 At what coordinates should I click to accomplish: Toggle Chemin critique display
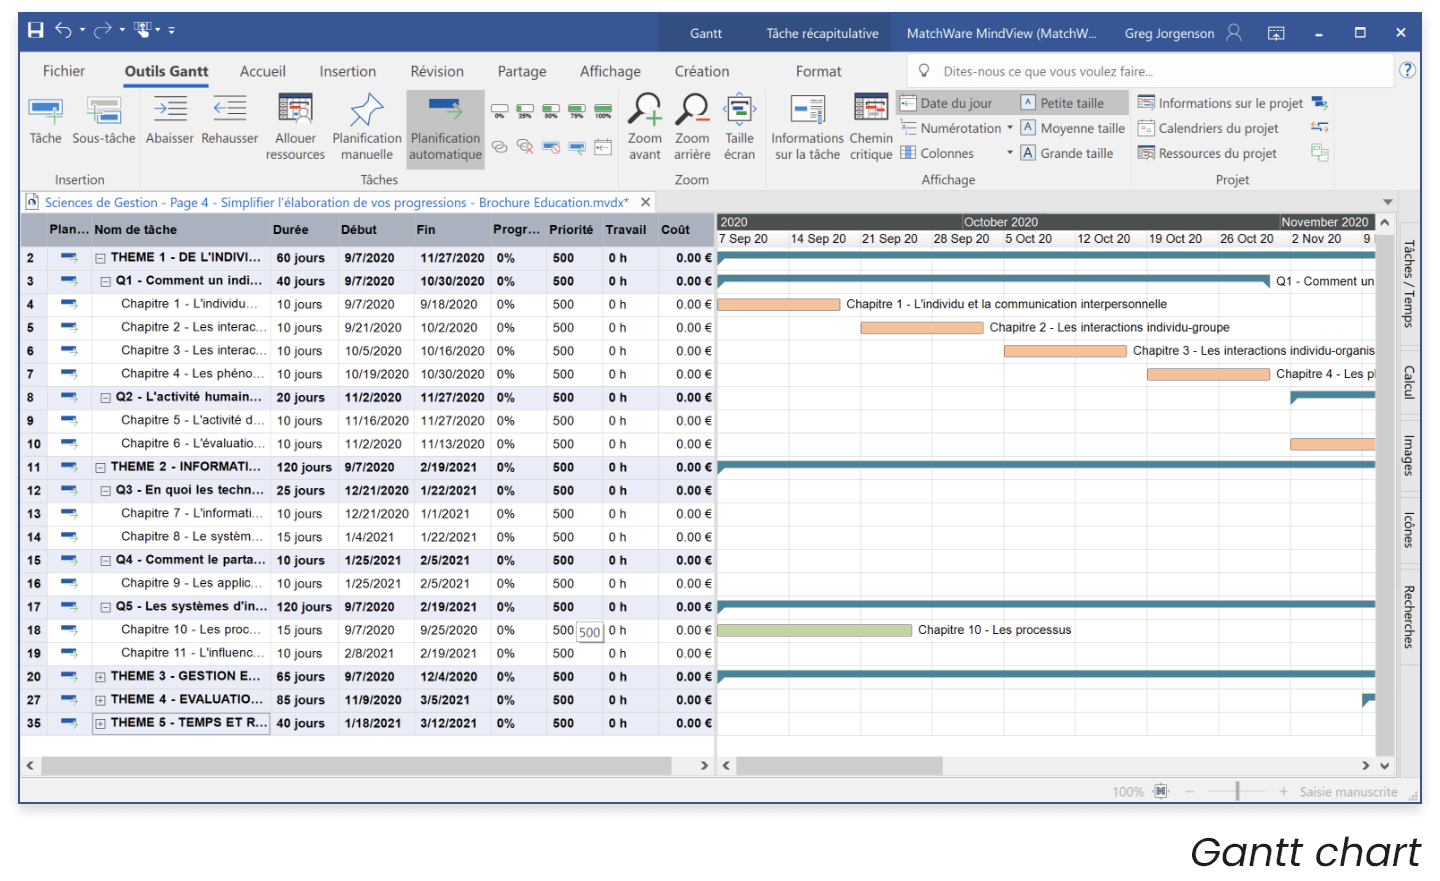click(x=871, y=128)
